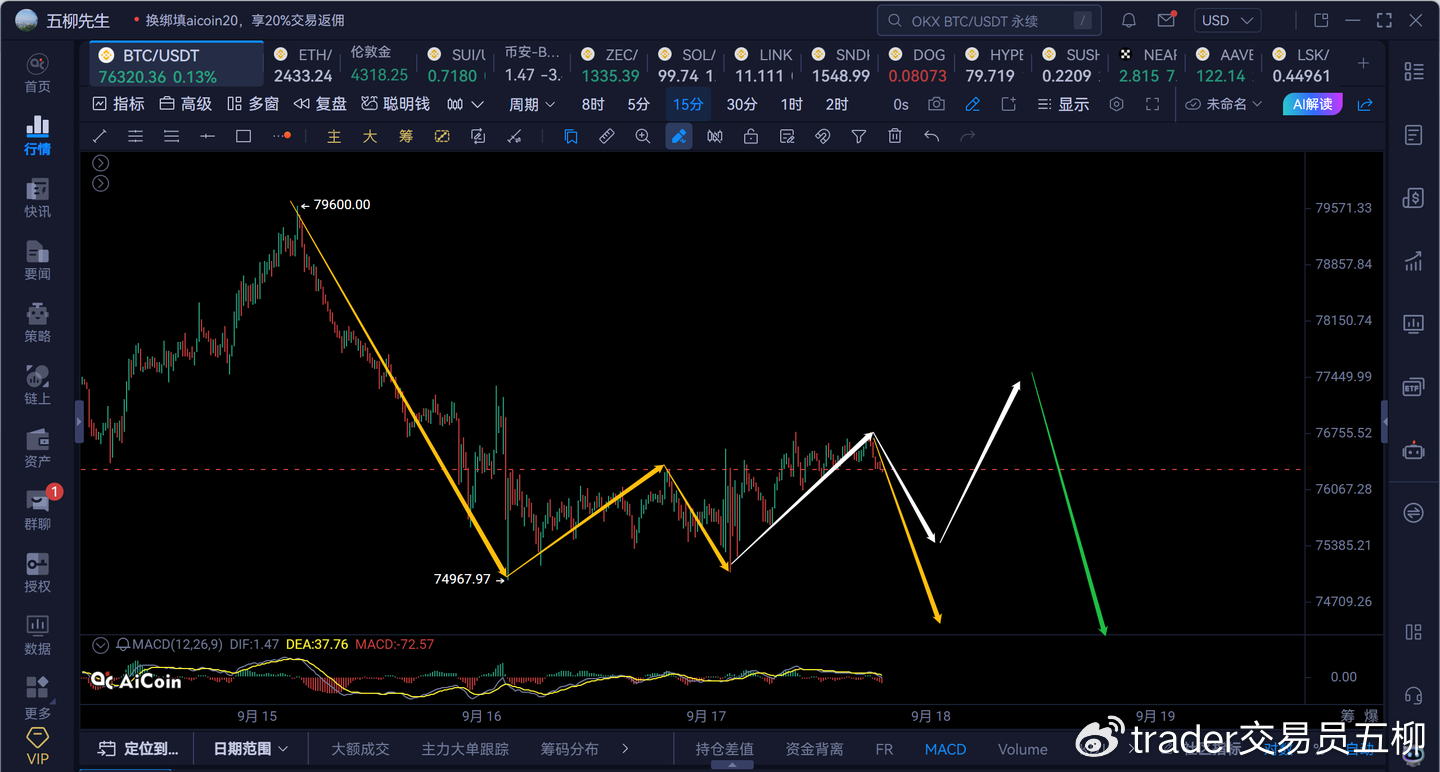The image size is (1440, 772).
Task: Open the ruler measurement tool
Action: [607, 137]
